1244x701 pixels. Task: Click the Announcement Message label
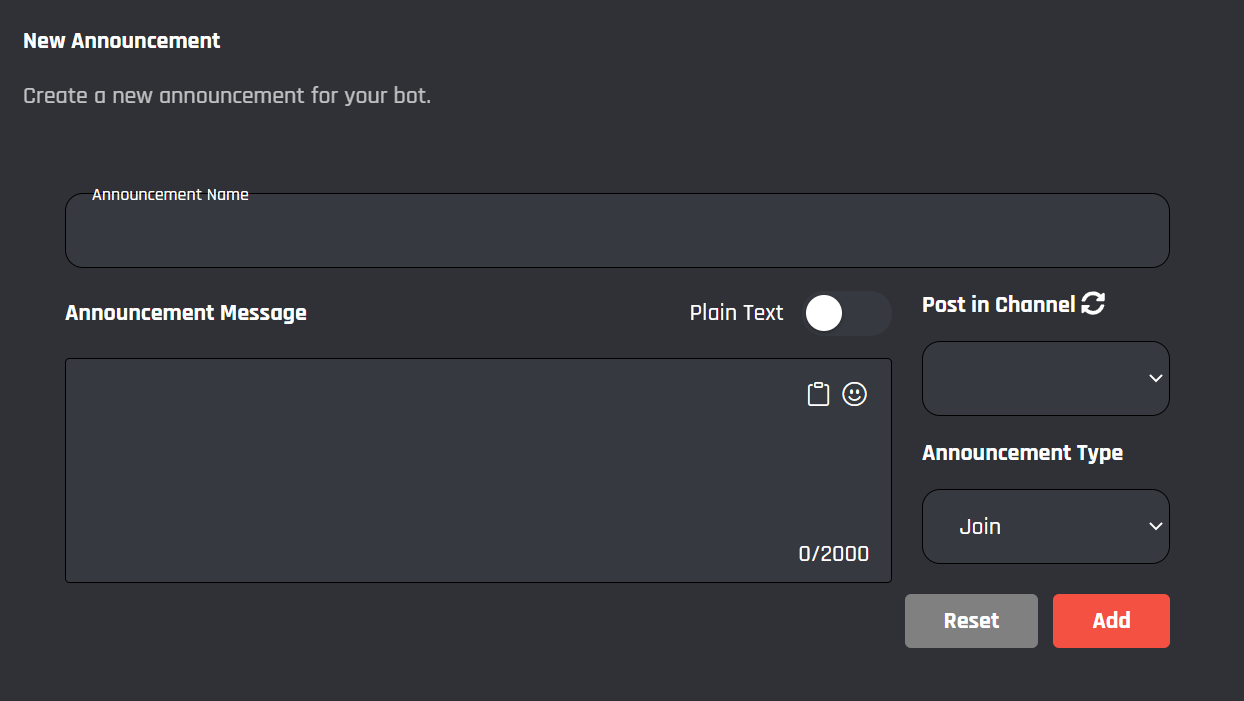click(186, 312)
